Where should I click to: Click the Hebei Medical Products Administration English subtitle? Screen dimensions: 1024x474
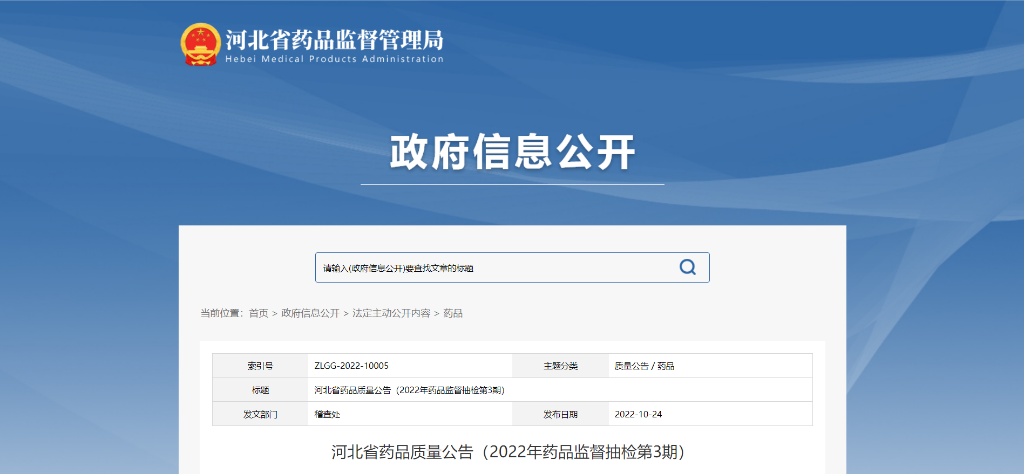334,59
